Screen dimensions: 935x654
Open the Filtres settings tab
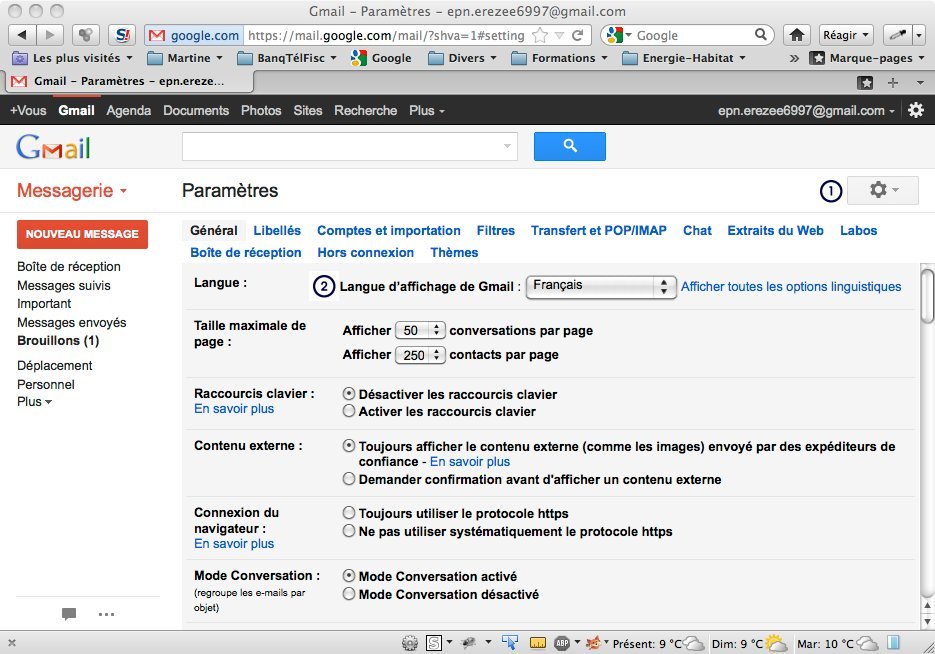[x=496, y=231]
